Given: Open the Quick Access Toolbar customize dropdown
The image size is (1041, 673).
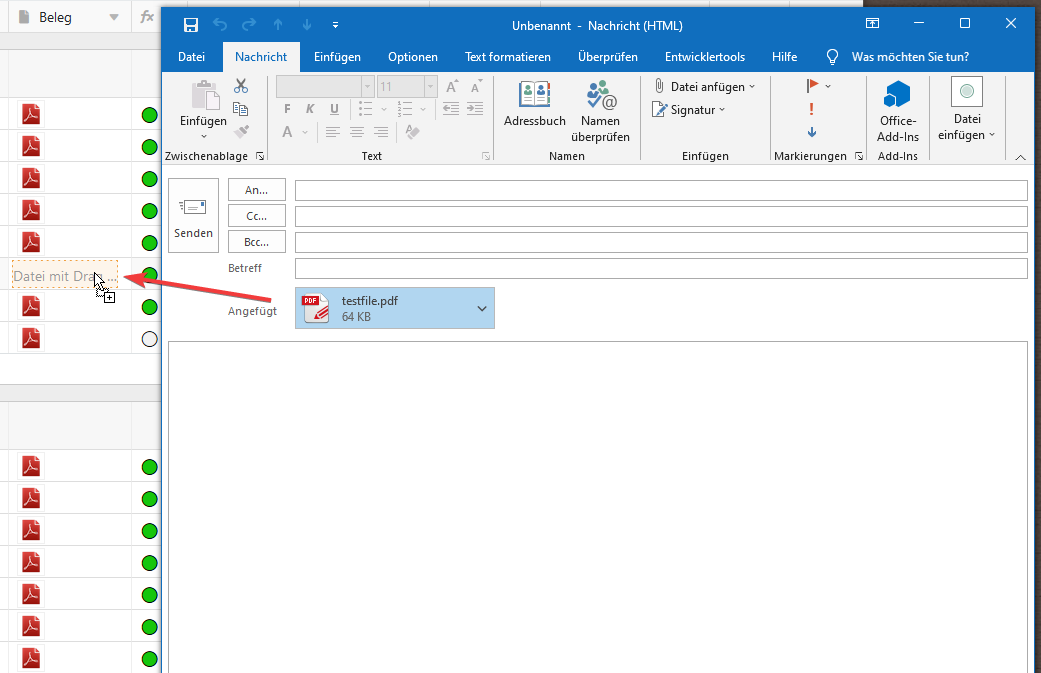Looking at the screenshot, I should (335, 25).
